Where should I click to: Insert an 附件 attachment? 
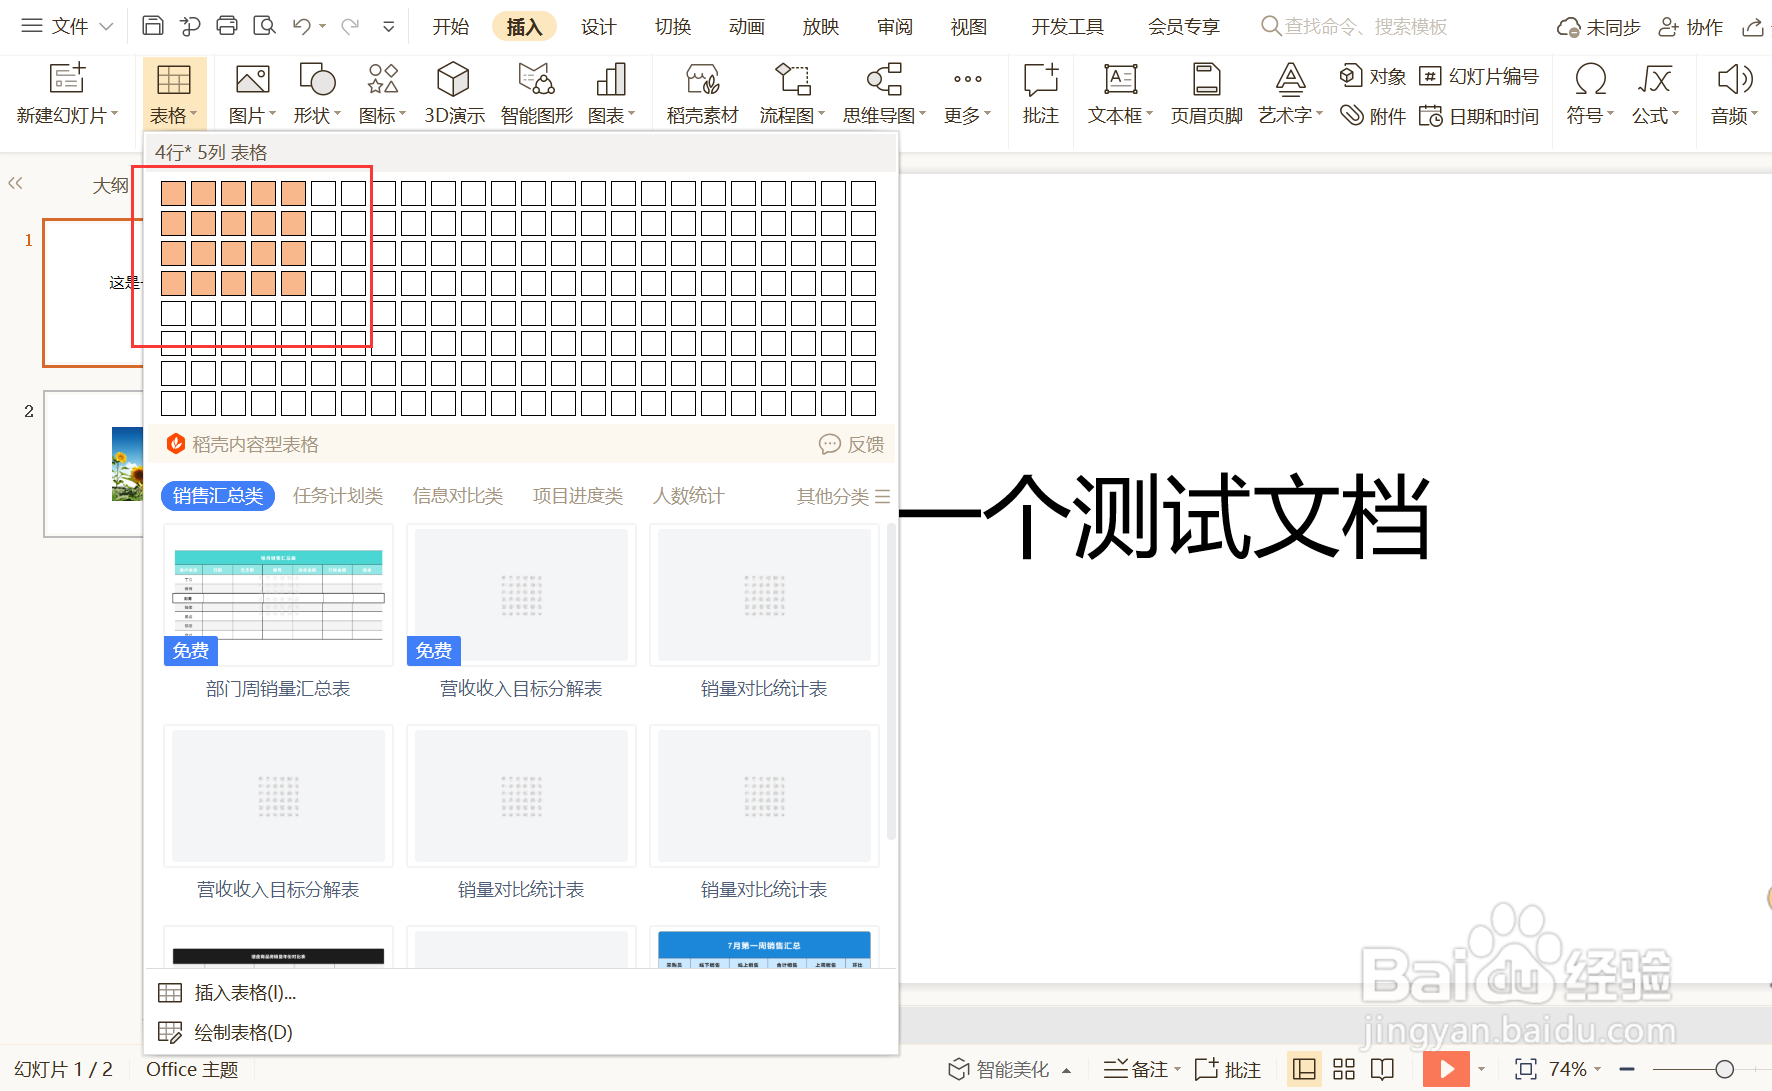click(x=1373, y=116)
